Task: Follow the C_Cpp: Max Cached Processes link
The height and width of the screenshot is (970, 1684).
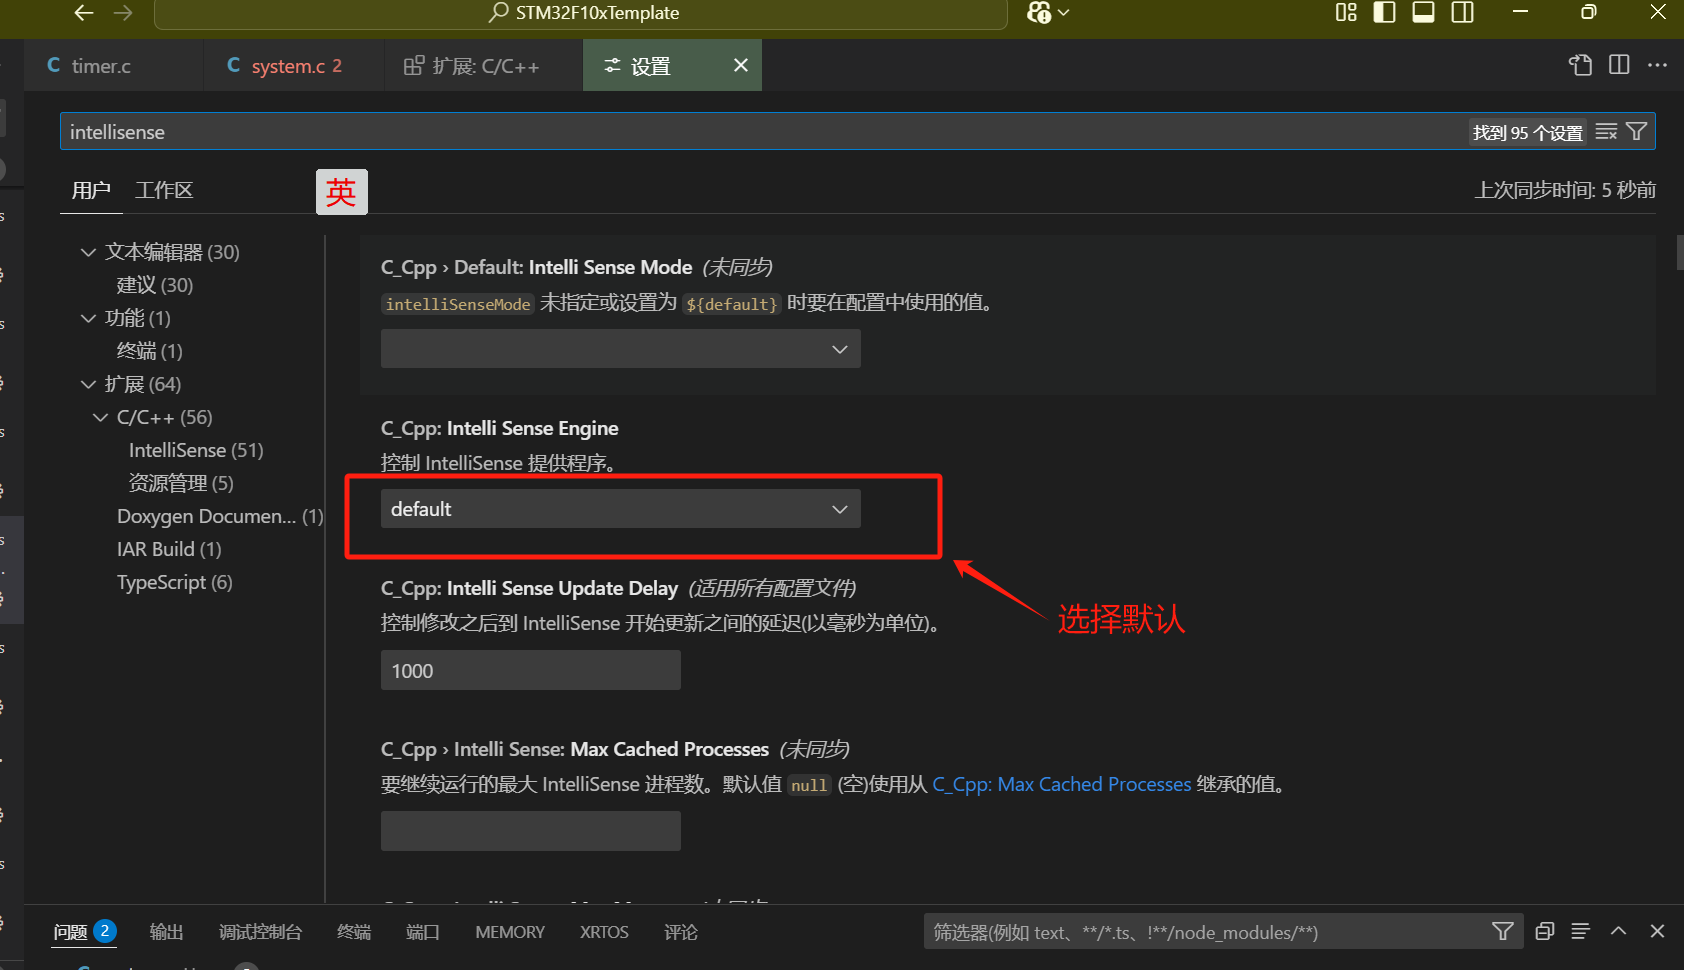Action: click(x=1061, y=785)
